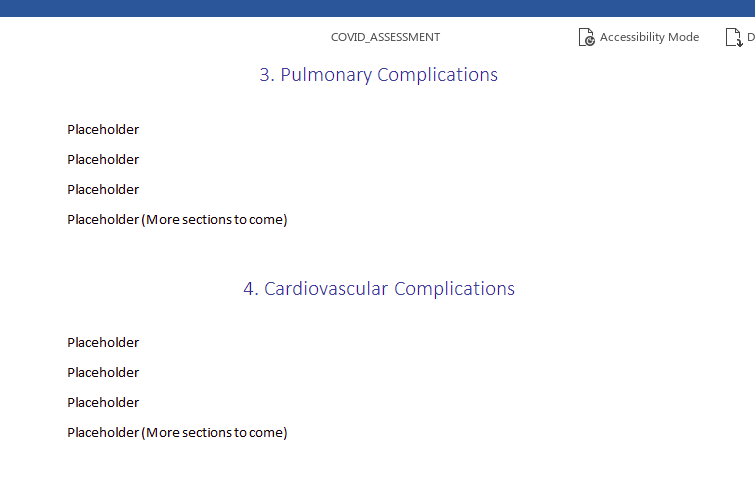Viewport: 755px width, 497px height.
Task: Place cursor in third Placeholder line under Pulmonary Complications
Action: pos(103,190)
